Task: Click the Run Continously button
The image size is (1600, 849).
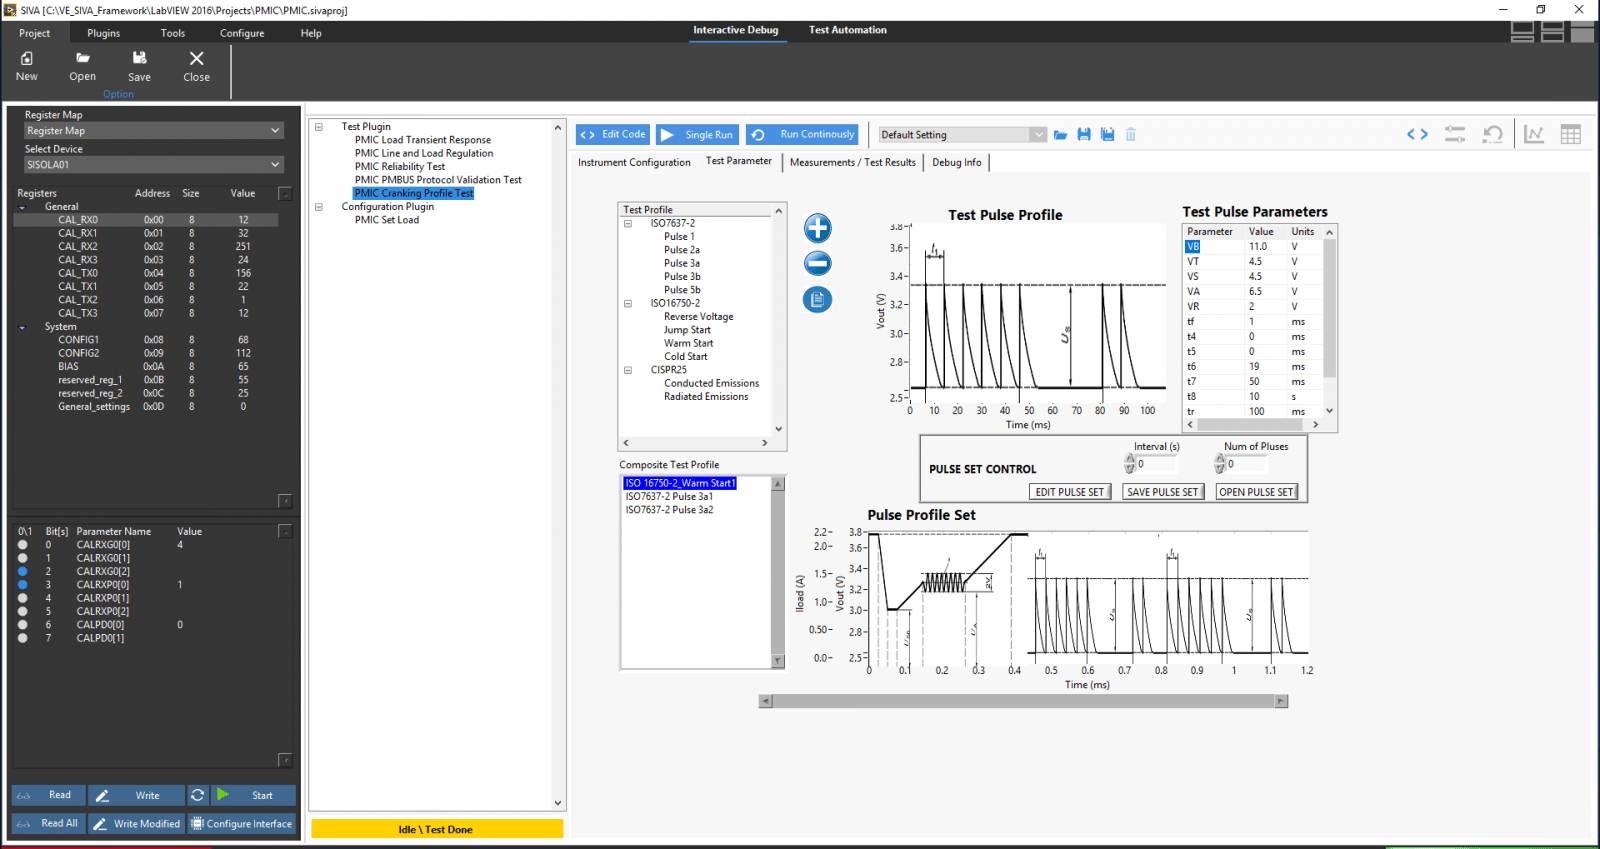Action: (x=804, y=134)
